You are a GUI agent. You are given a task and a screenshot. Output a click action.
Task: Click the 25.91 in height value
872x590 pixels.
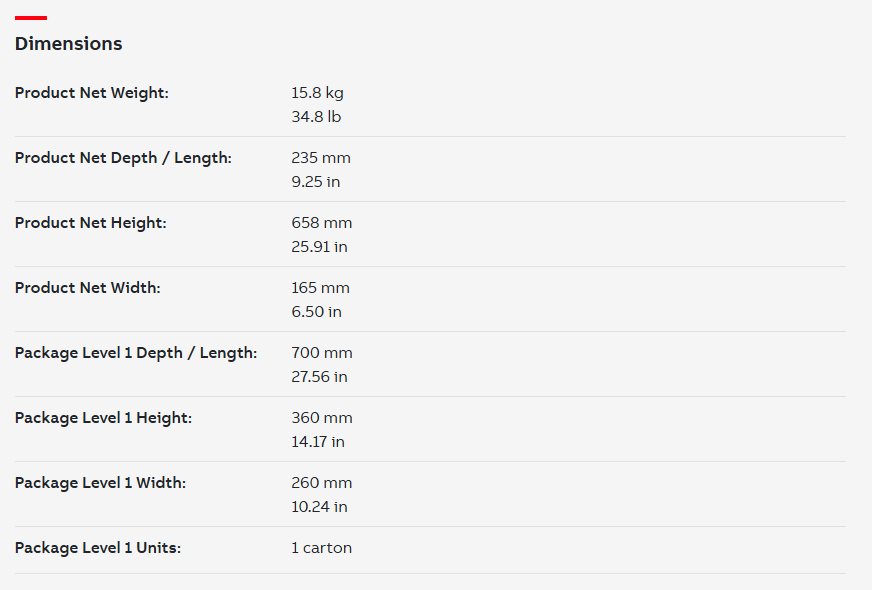320,247
